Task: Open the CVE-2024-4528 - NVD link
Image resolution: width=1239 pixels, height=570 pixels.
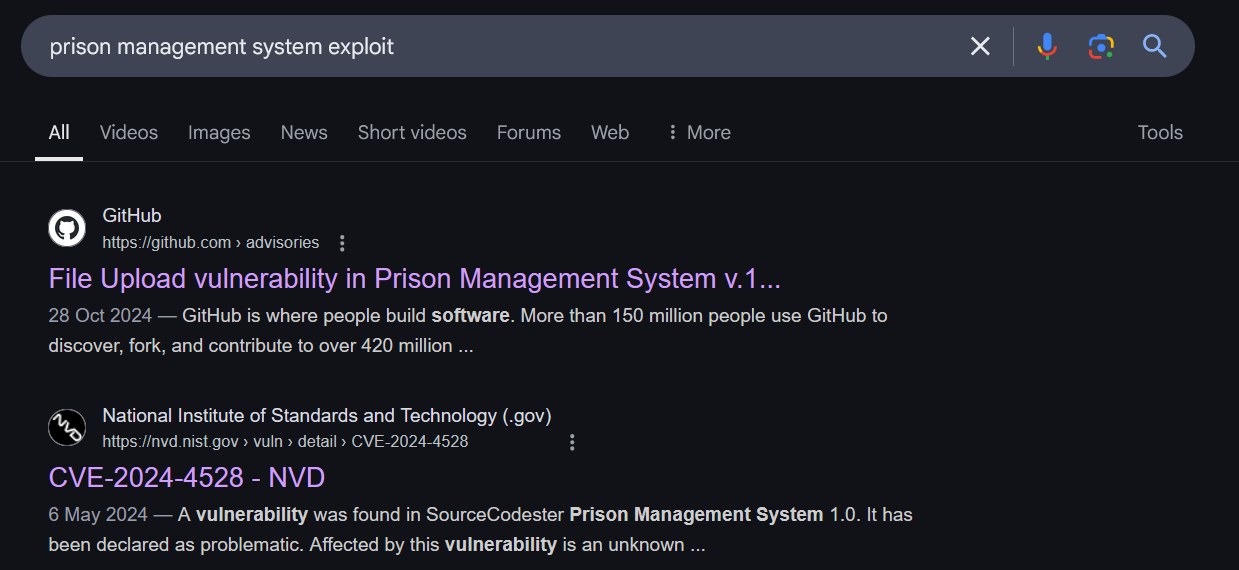Action: 187,478
